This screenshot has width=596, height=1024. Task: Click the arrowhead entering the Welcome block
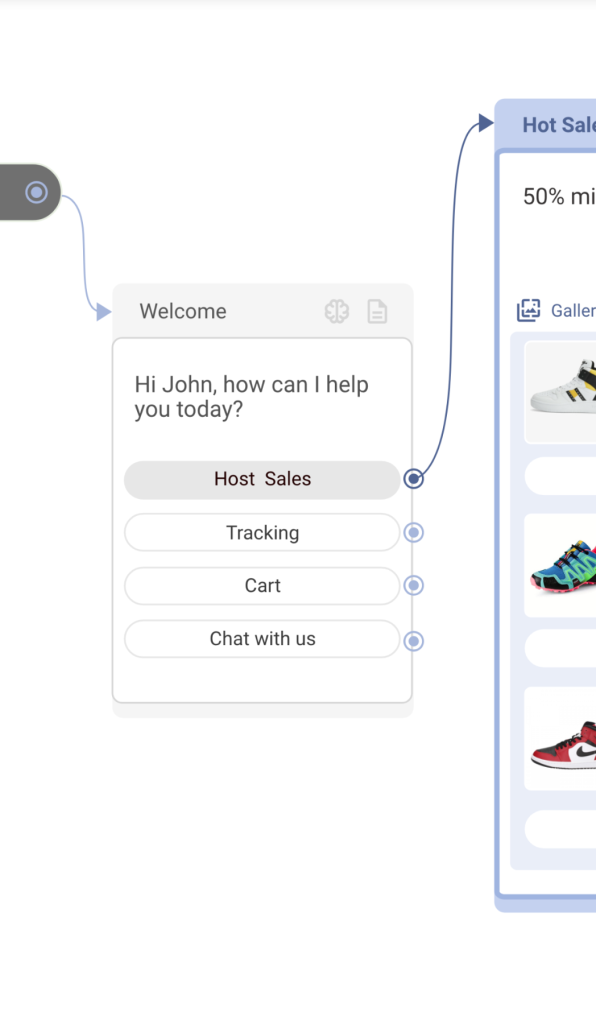click(103, 312)
